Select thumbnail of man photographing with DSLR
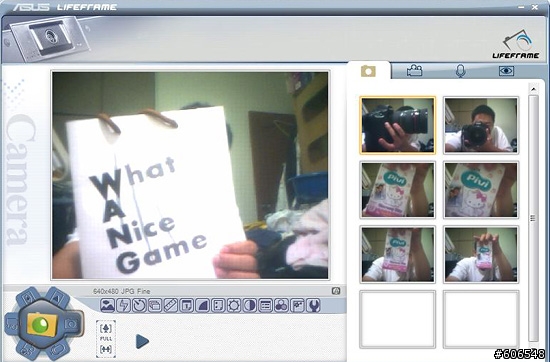550x362 pixels. pyautogui.click(x=481, y=125)
